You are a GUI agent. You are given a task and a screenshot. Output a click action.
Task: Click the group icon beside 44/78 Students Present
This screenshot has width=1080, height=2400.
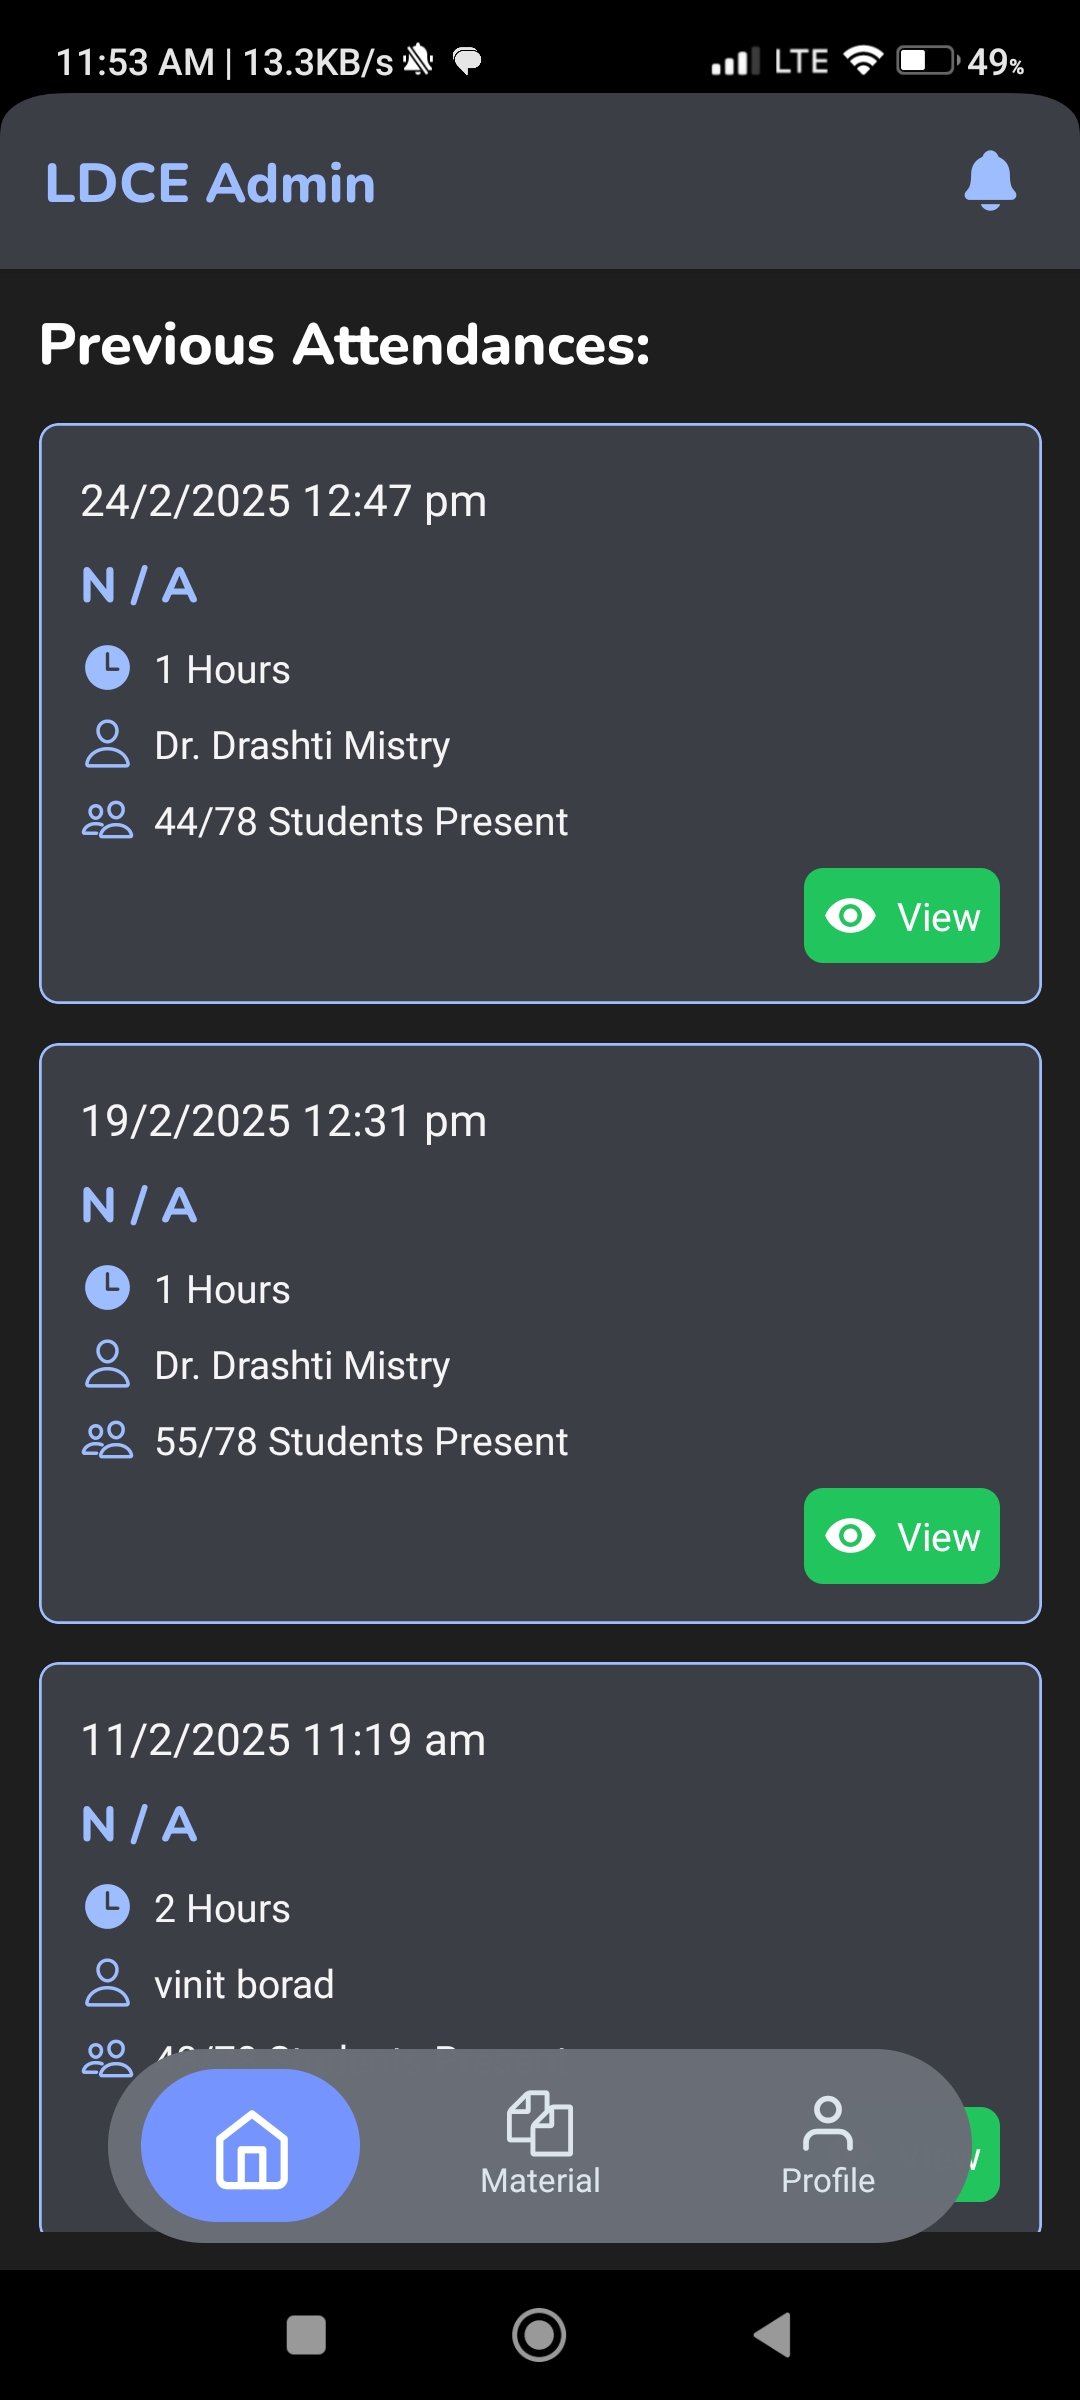click(107, 820)
